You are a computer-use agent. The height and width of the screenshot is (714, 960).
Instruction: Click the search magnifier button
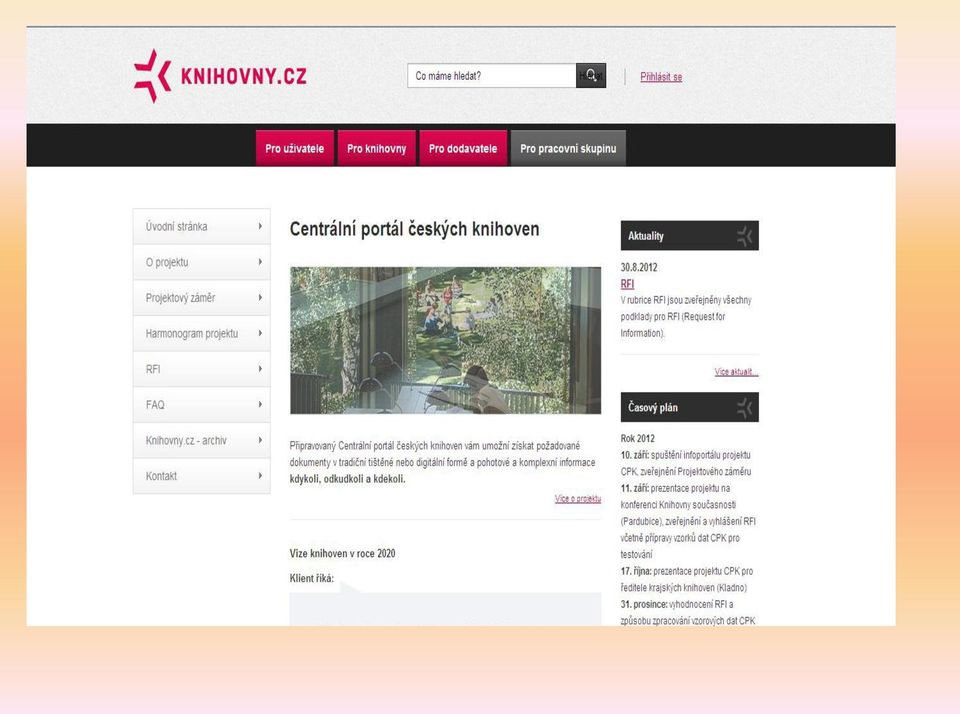pyautogui.click(x=591, y=75)
